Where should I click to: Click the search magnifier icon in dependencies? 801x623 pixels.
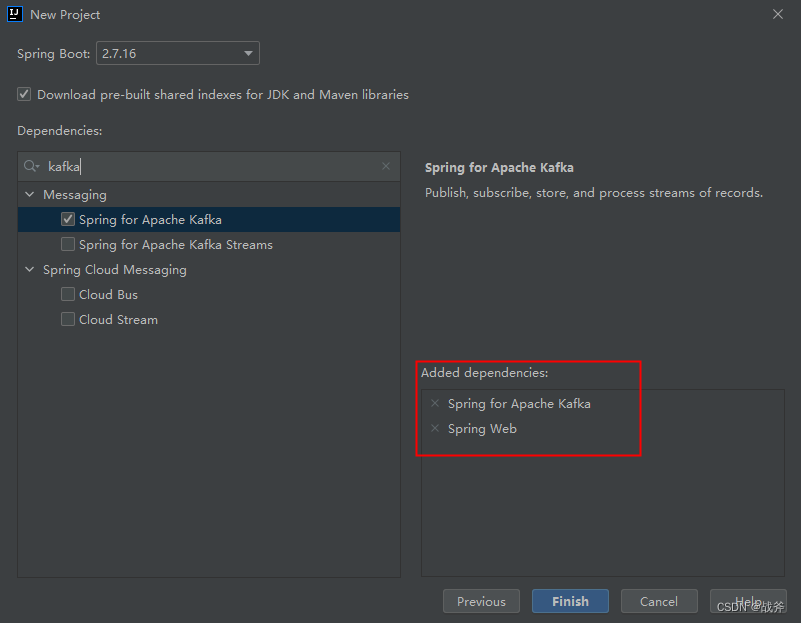pyautogui.click(x=31, y=166)
